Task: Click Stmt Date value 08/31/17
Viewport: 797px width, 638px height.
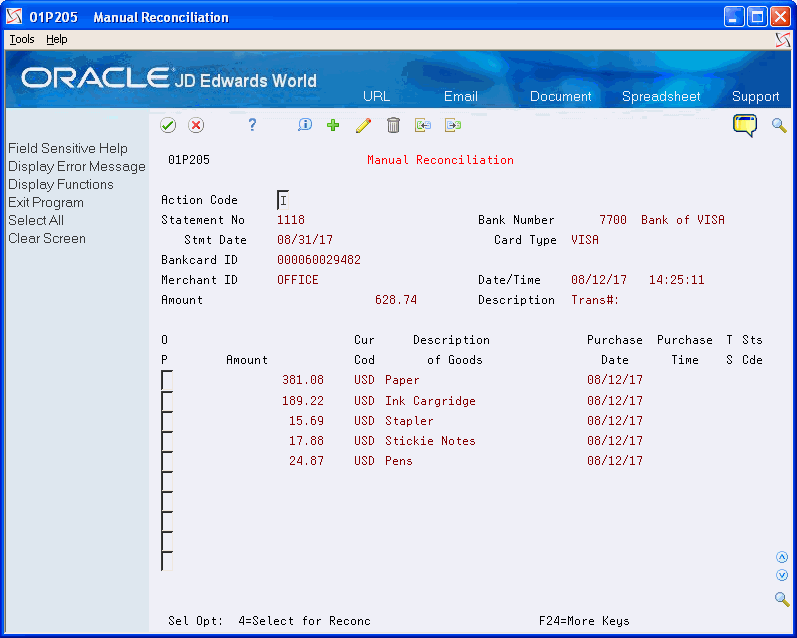Action: (x=305, y=240)
